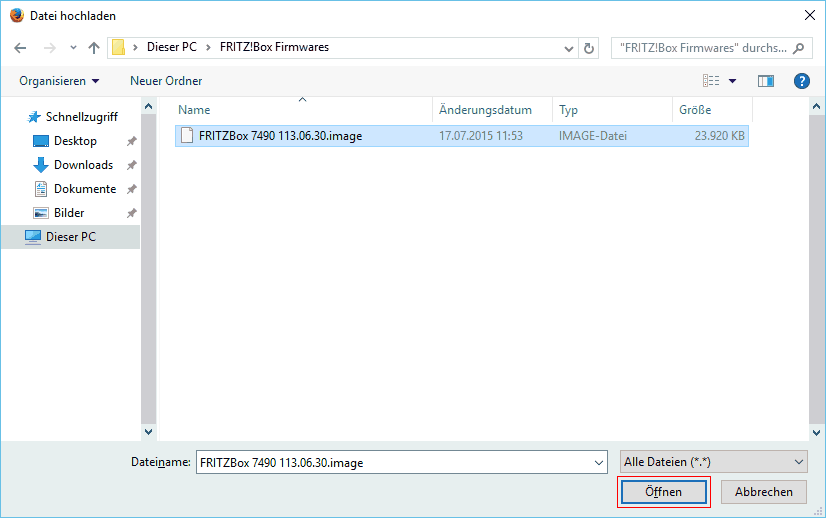Click the Öffnen button
826x518 pixels.
(664, 492)
